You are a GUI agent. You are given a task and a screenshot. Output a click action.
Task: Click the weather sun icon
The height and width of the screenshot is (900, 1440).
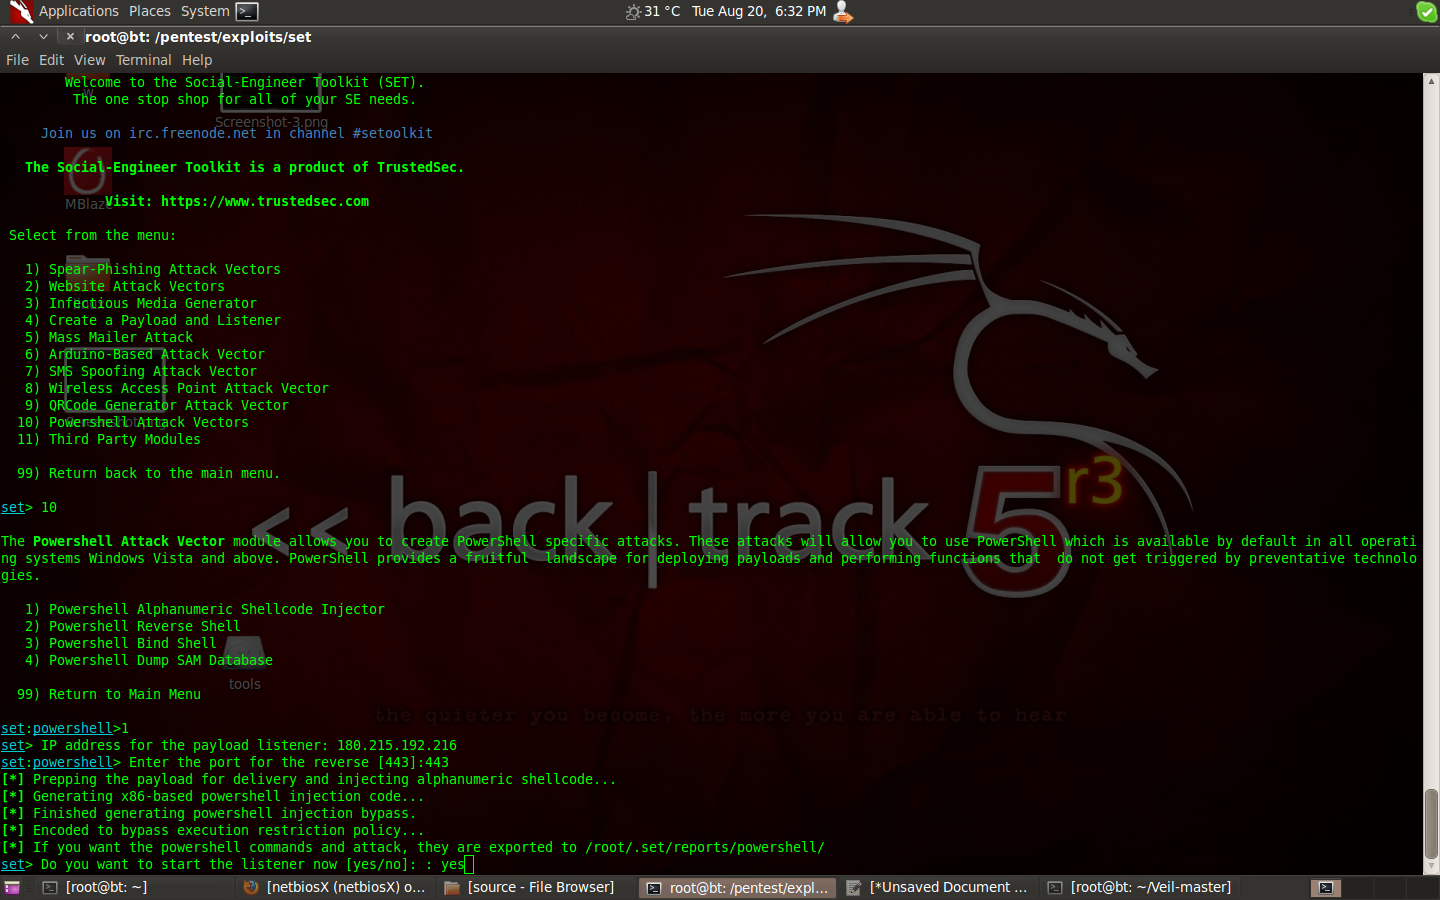click(x=633, y=12)
